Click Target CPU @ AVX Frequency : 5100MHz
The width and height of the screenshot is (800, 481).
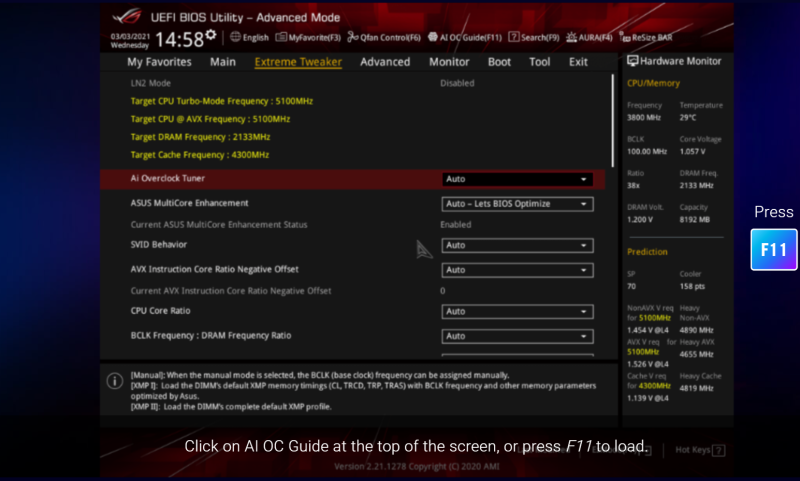coord(210,119)
